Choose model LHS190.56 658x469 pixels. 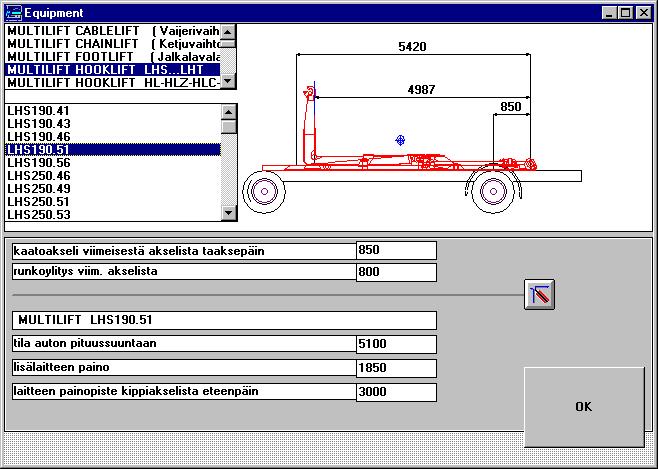pos(112,163)
